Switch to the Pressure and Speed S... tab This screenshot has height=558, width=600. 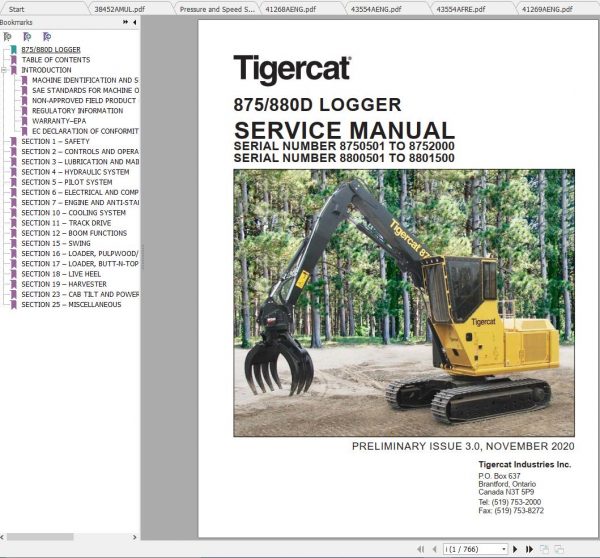(217, 9)
